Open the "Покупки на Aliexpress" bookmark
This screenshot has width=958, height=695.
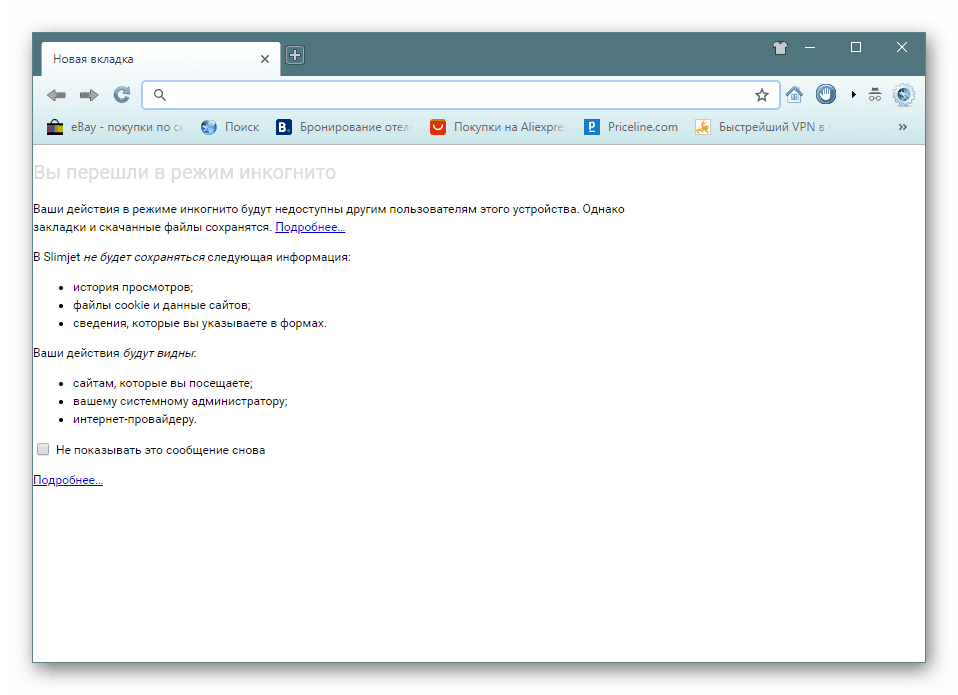coord(498,127)
